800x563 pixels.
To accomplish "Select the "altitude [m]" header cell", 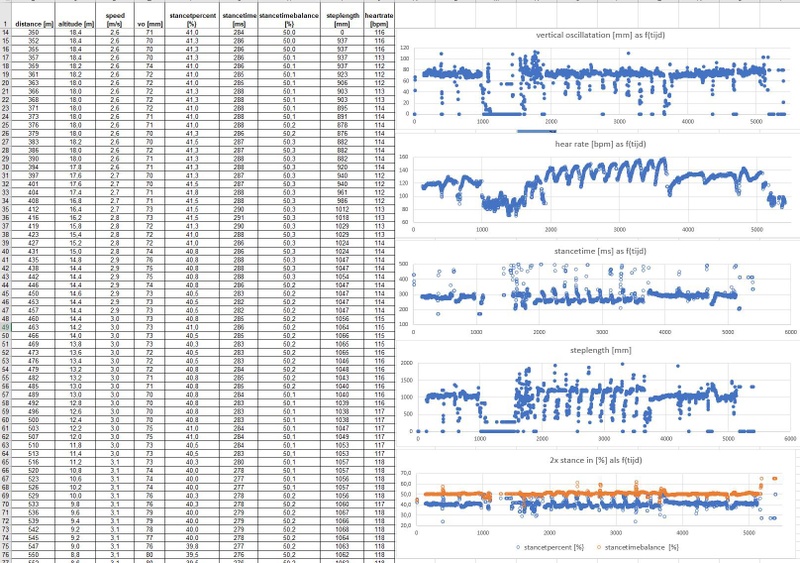I will click(x=76, y=16).
